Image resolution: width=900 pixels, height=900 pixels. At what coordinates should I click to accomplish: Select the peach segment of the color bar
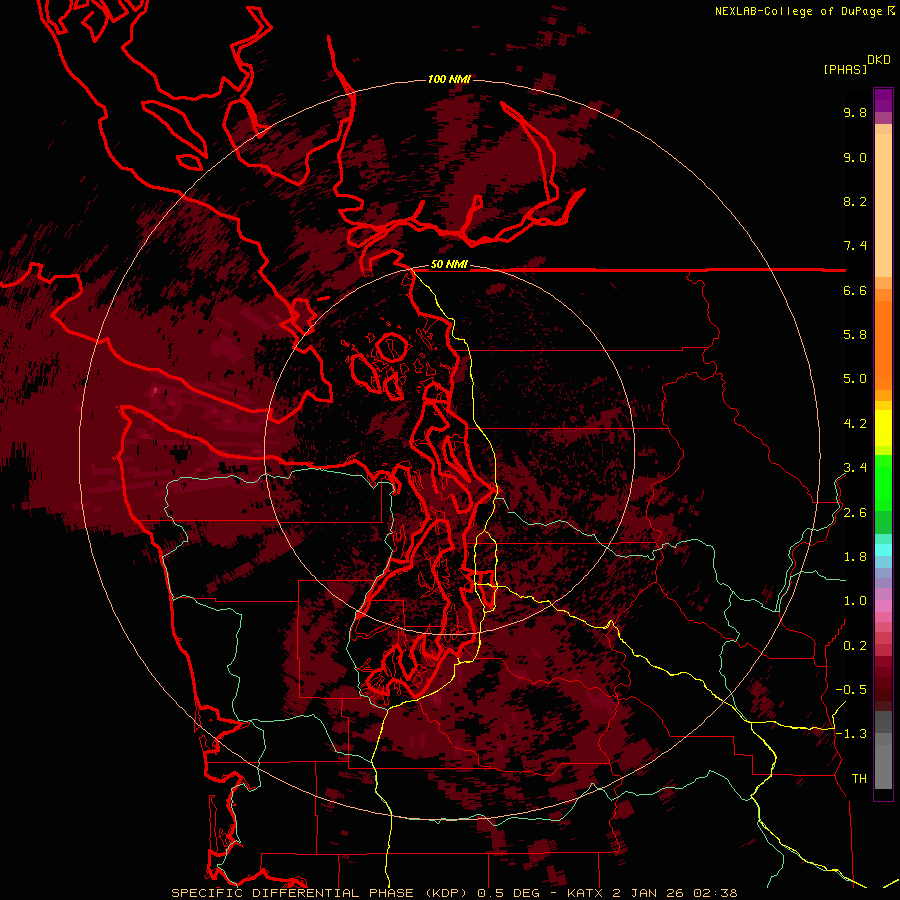(883, 205)
